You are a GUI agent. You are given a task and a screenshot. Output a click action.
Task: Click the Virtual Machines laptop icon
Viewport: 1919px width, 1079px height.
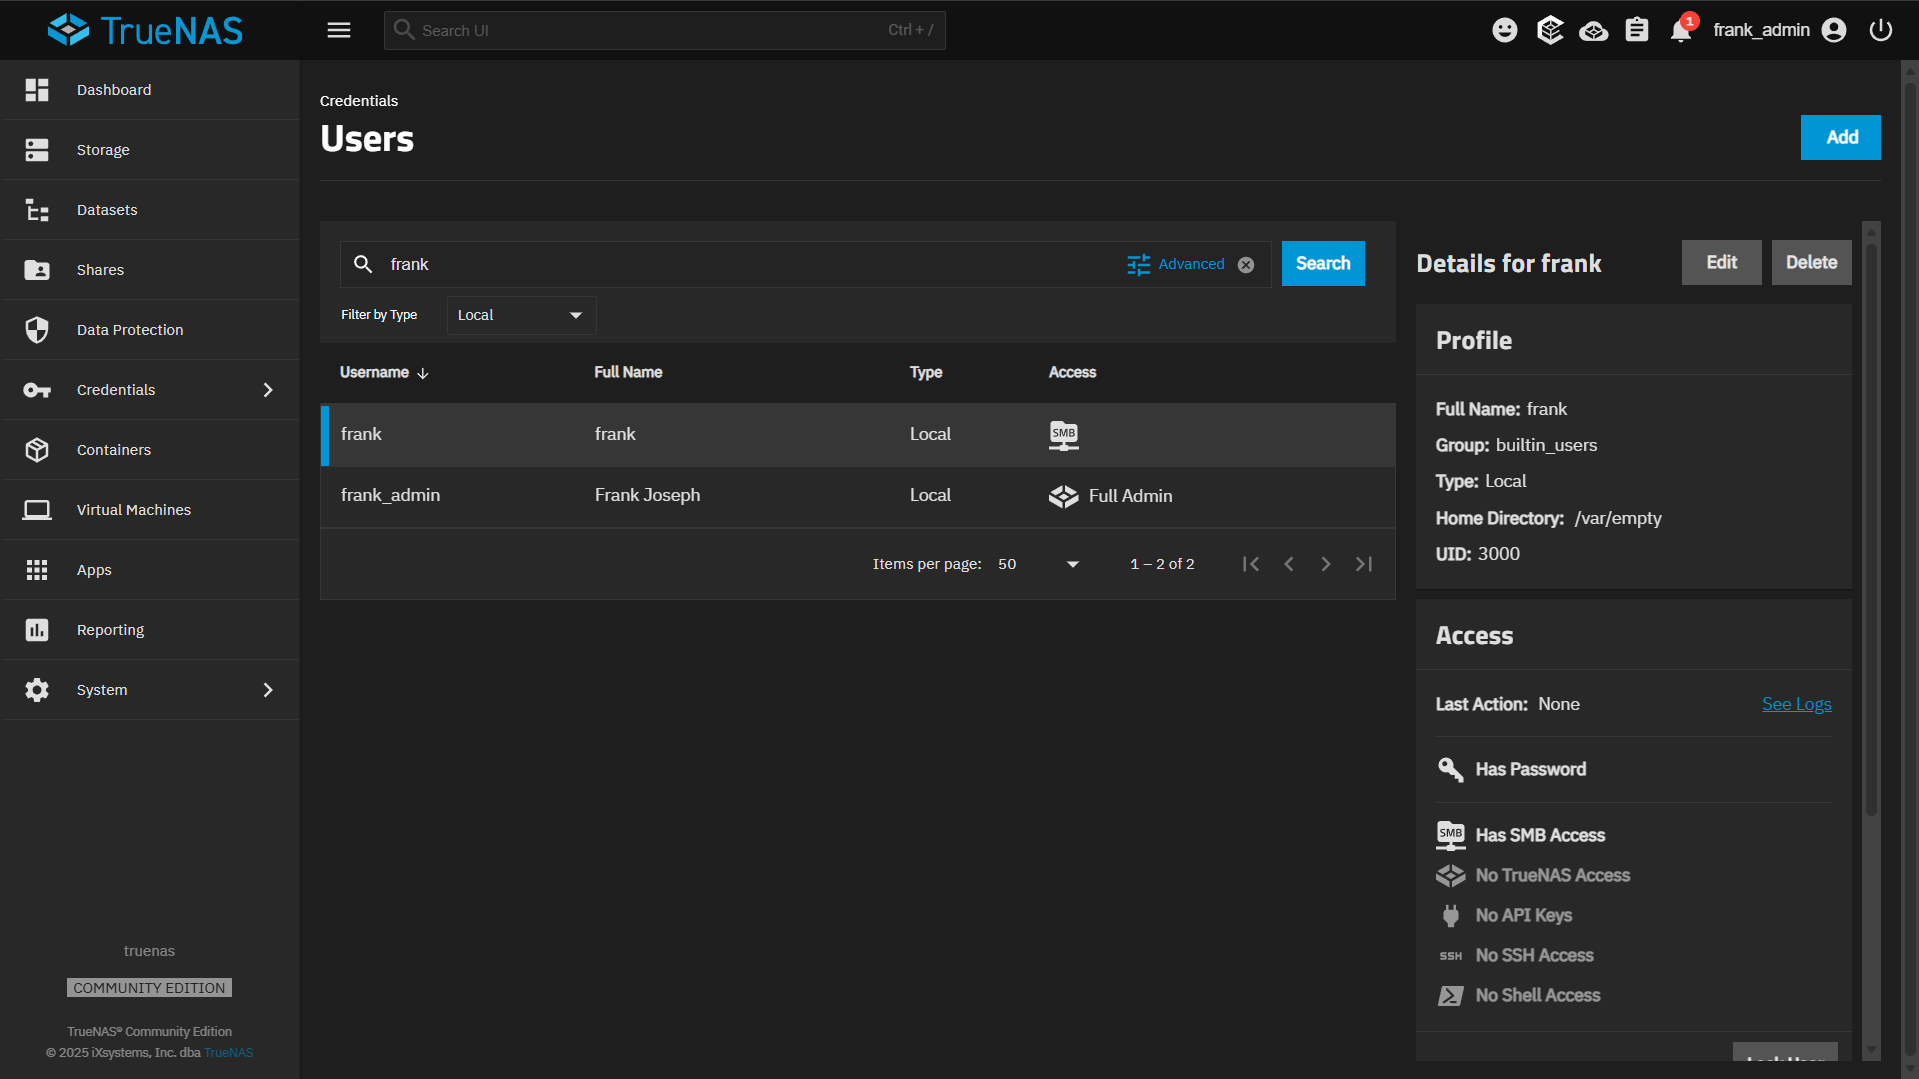(37, 510)
